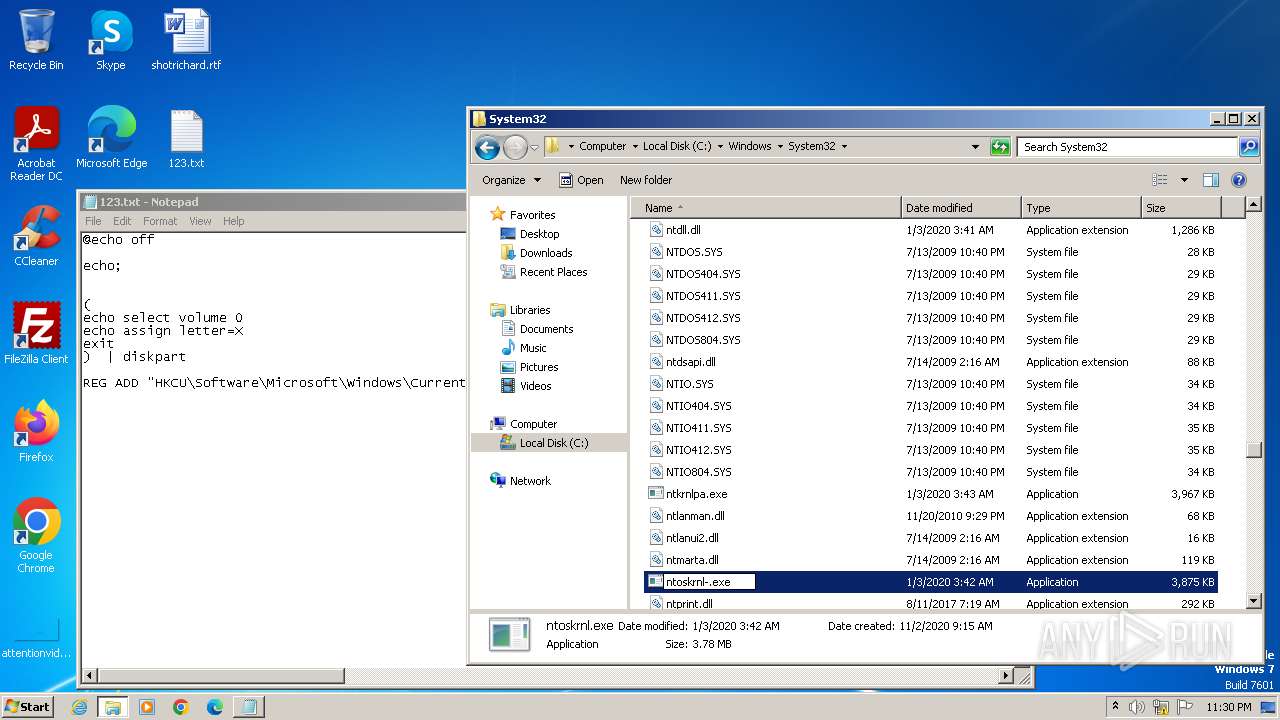The image size is (1280, 720).
Task: Toggle the preview pane button
Action: [x=1211, y=180]
